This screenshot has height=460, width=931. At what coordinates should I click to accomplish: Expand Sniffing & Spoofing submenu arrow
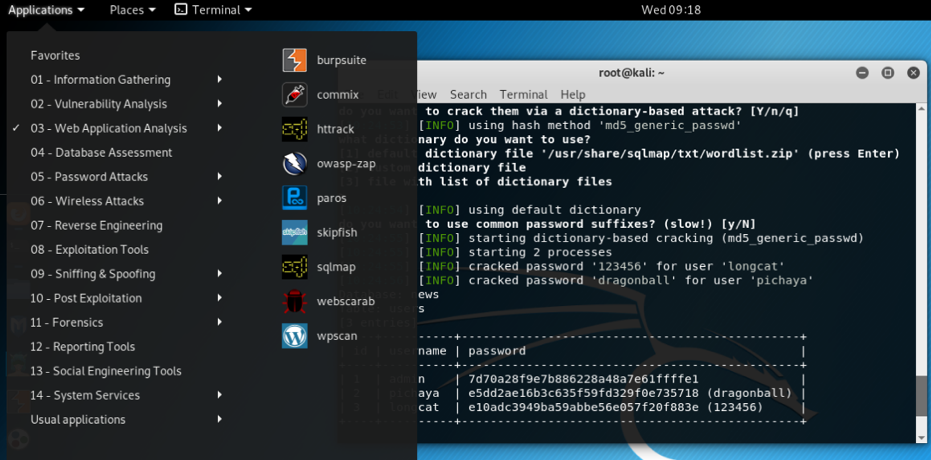220,274
